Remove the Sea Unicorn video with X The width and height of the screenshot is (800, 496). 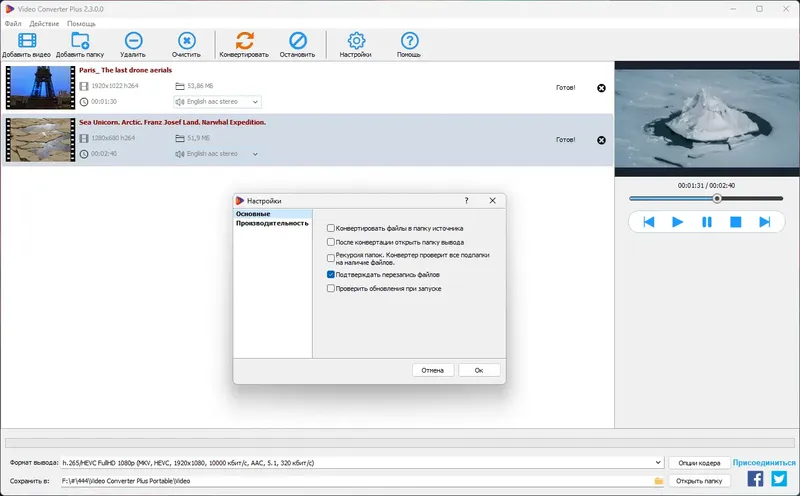click(602, 140)
